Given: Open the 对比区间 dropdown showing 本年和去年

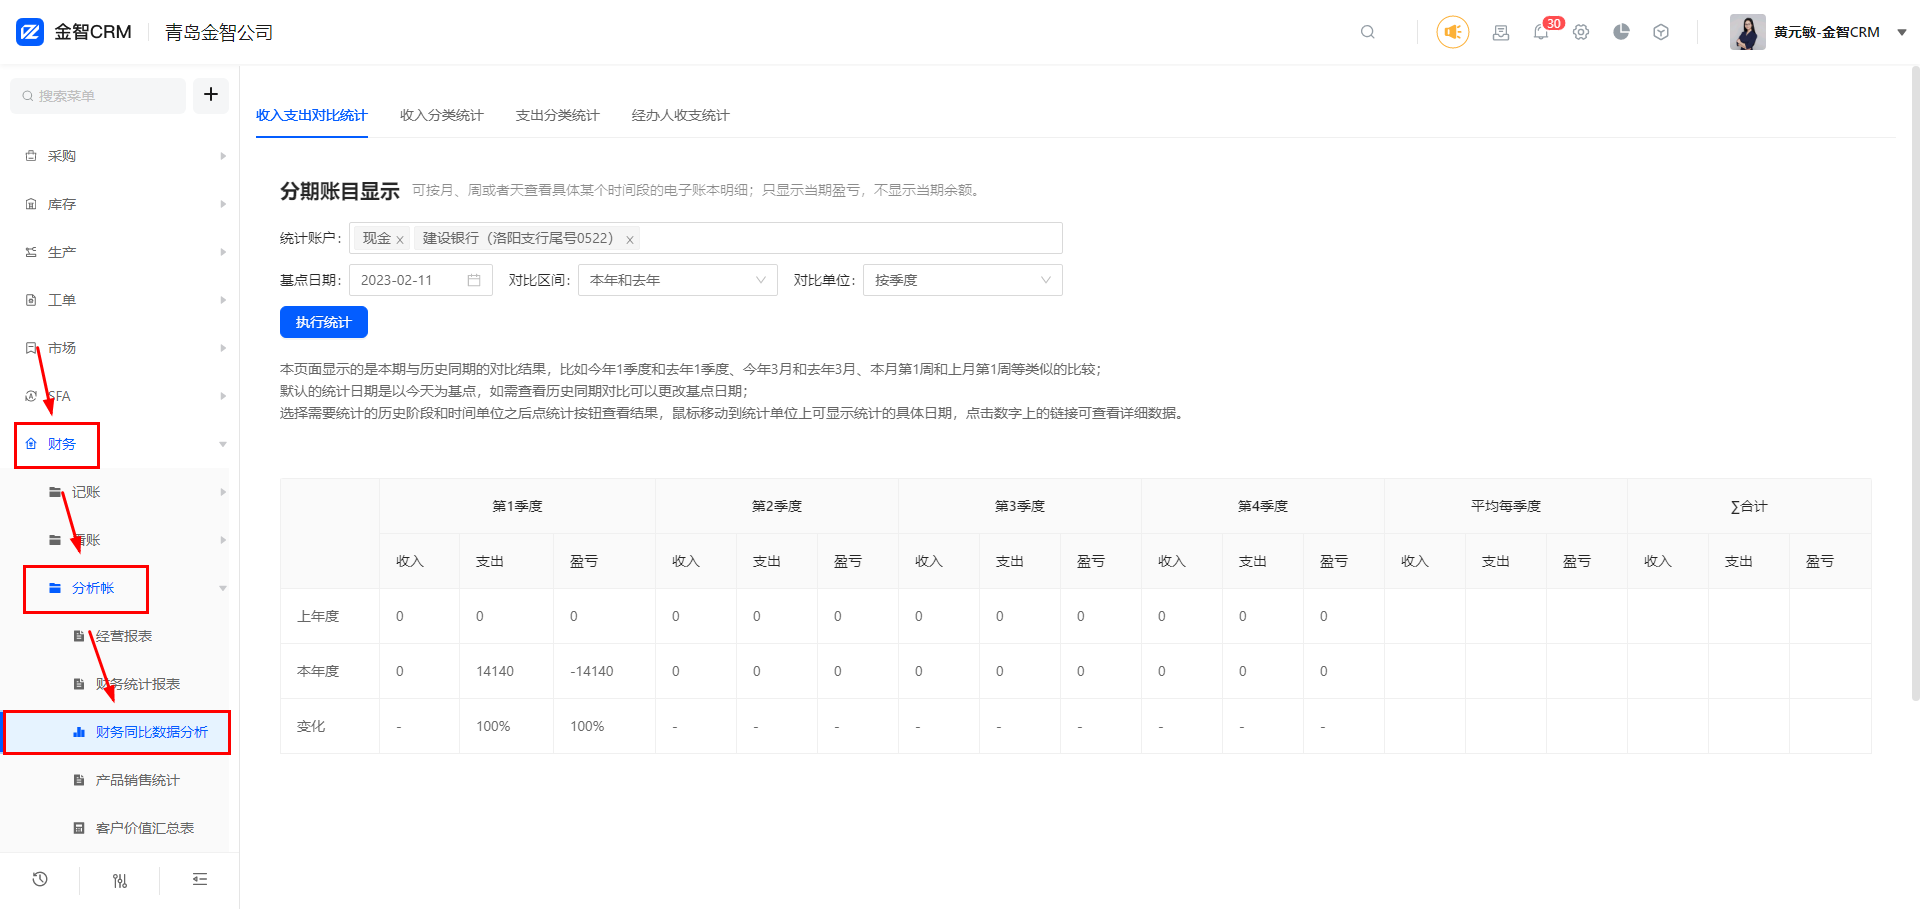Looking at the screenshot, I should pos(677,280).
